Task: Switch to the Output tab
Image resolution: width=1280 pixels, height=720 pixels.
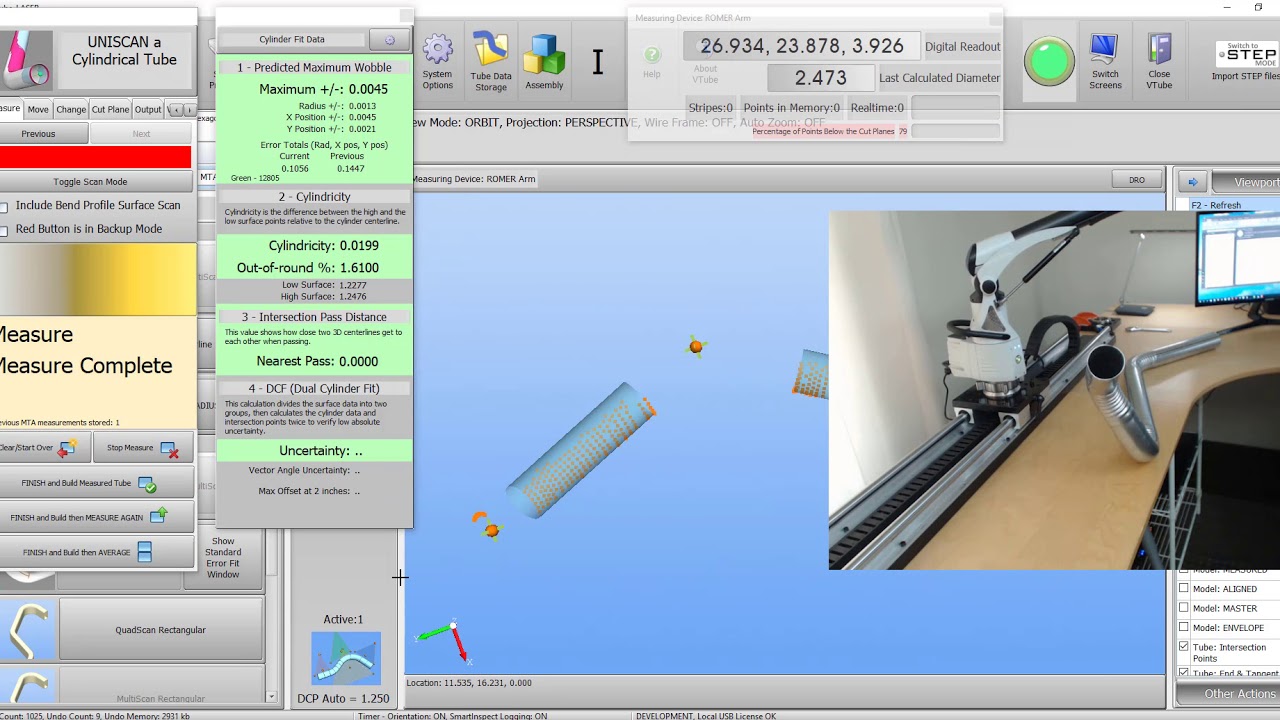Action: click(148, 109)
